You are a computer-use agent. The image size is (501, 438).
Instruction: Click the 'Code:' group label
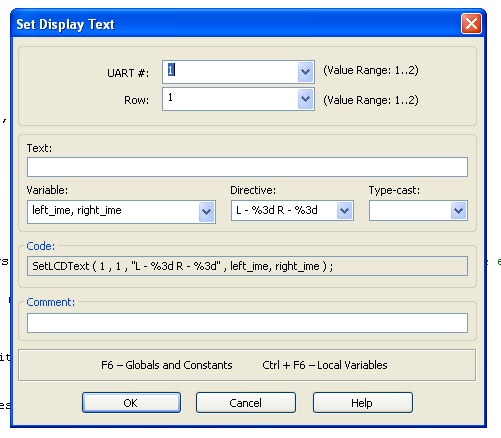41,246
